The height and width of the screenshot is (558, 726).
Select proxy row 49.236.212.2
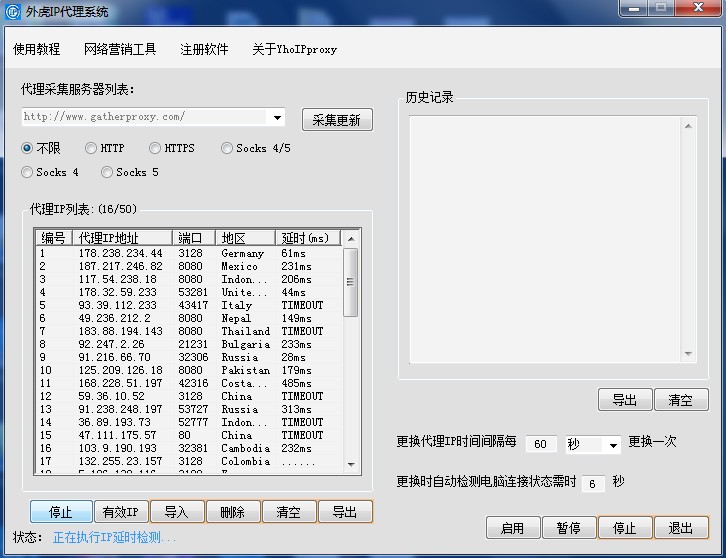point(189,318)
